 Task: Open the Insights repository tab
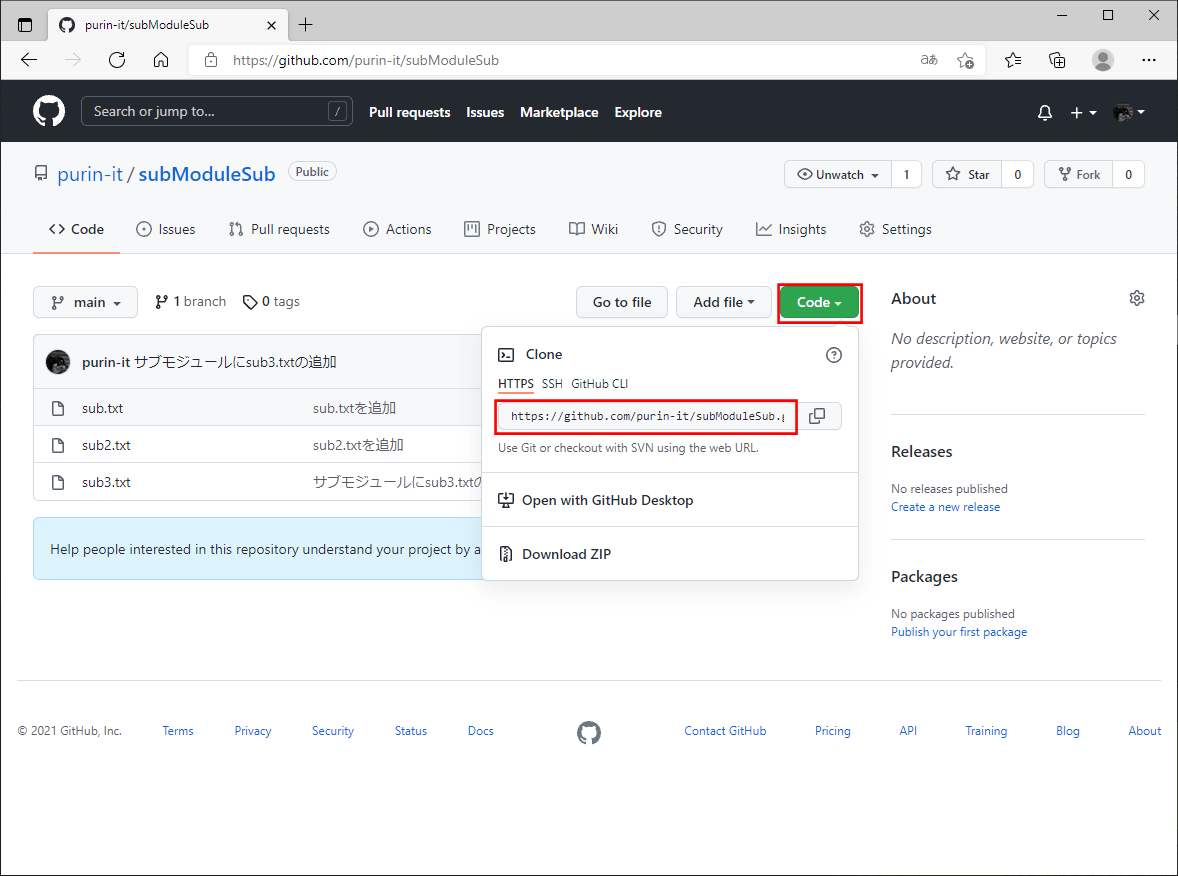[791, 229]
